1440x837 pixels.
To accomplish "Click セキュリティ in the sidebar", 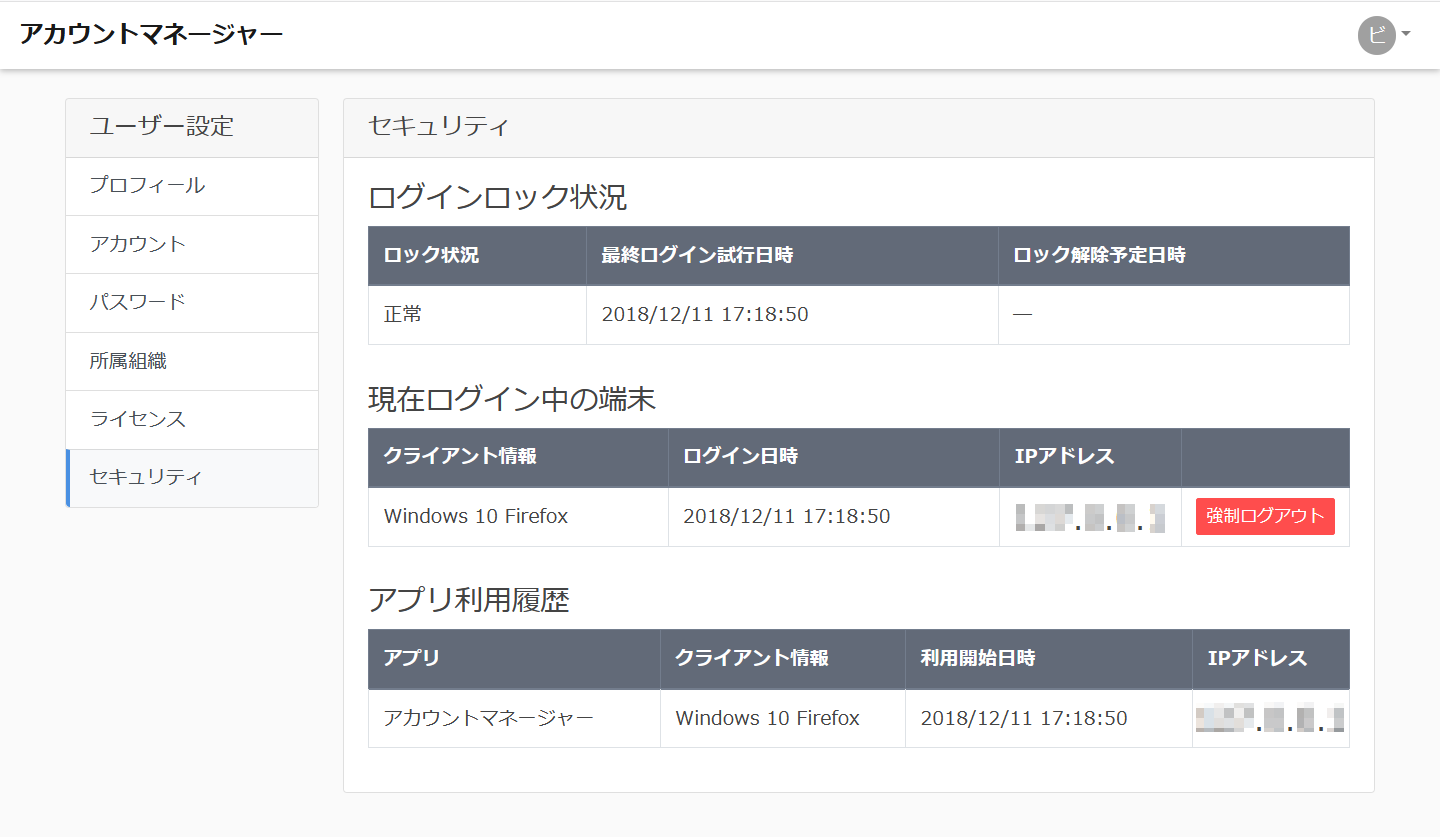I will [146, 478].
